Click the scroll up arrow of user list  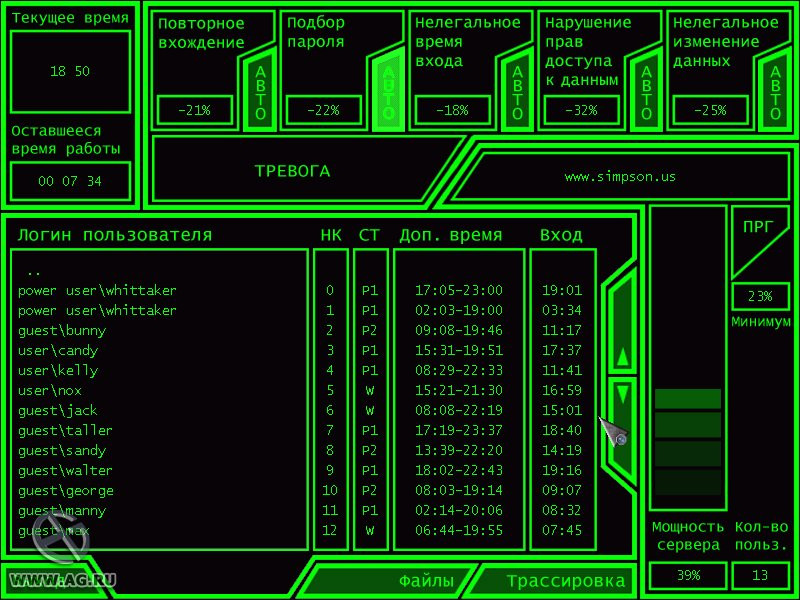(x=622, y=327)
